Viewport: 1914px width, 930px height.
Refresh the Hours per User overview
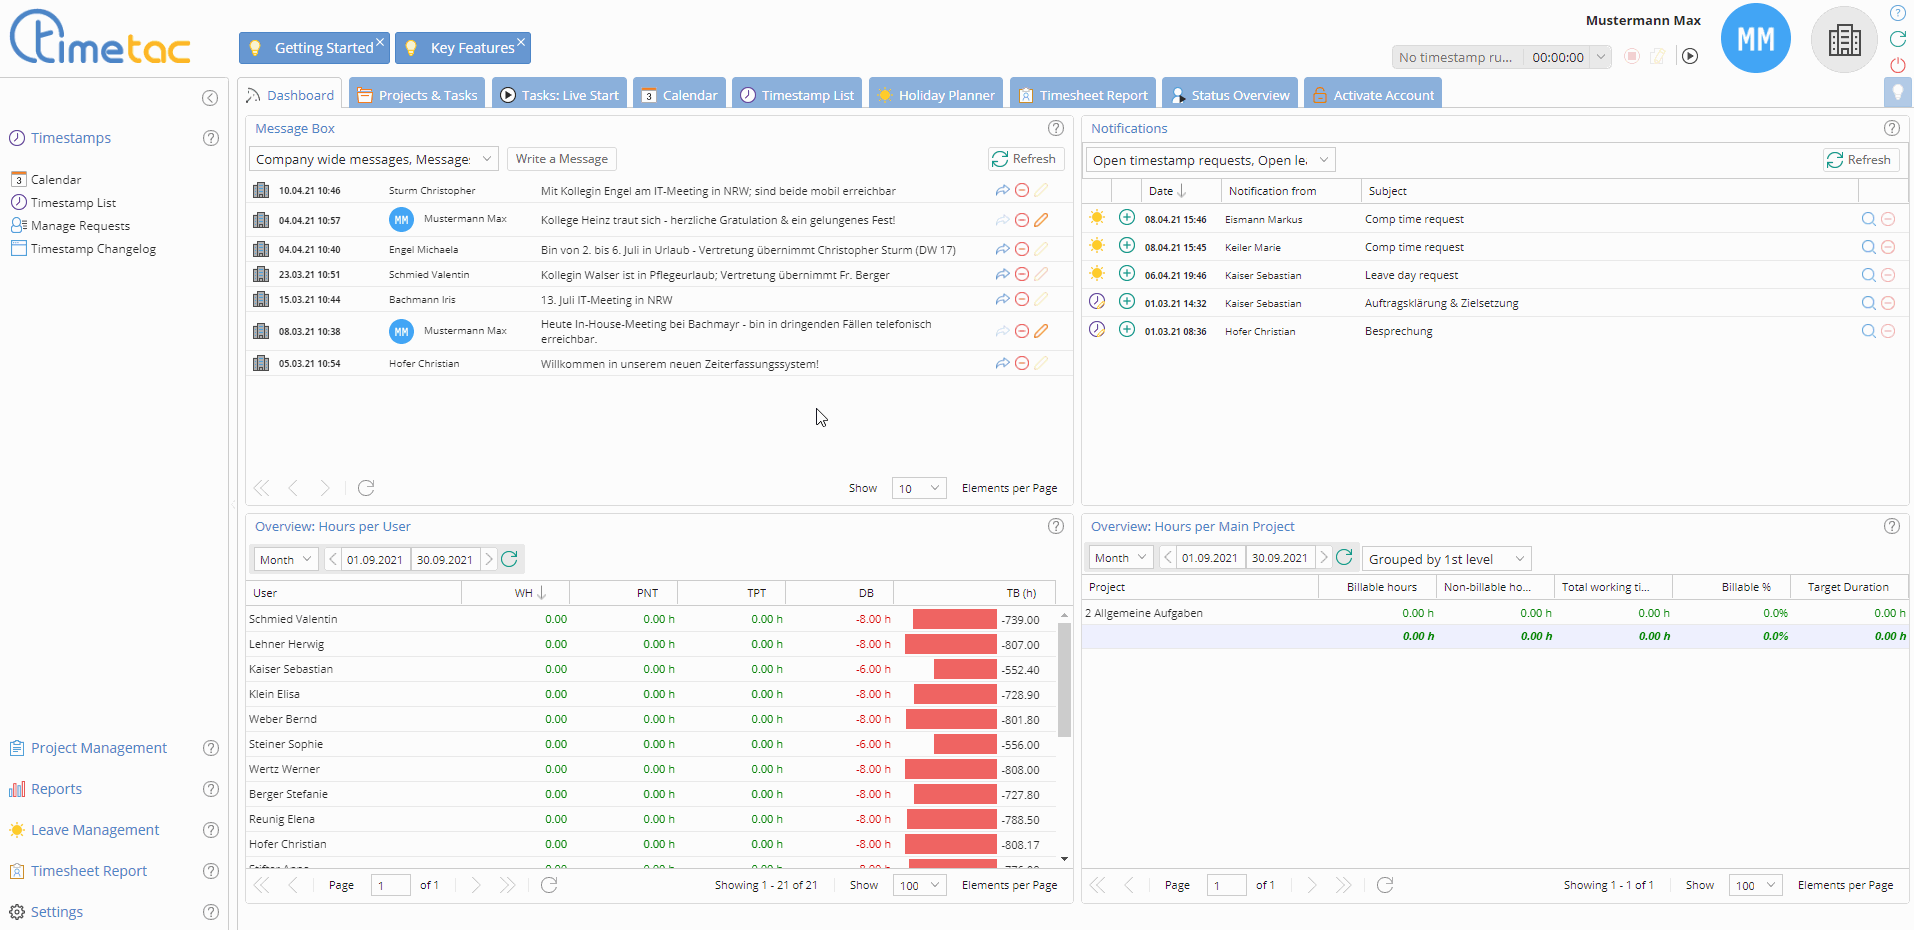tap(510, 559)
